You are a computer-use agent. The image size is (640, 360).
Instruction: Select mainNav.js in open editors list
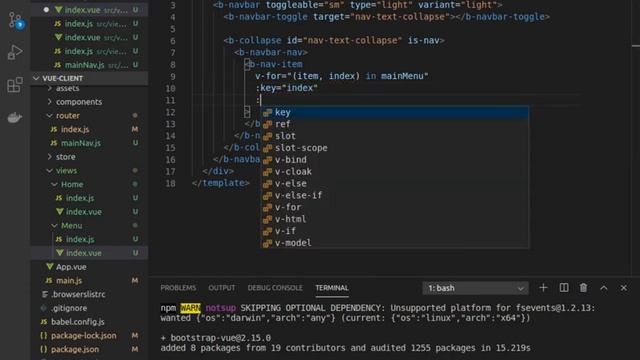click(x=89, y=65)
